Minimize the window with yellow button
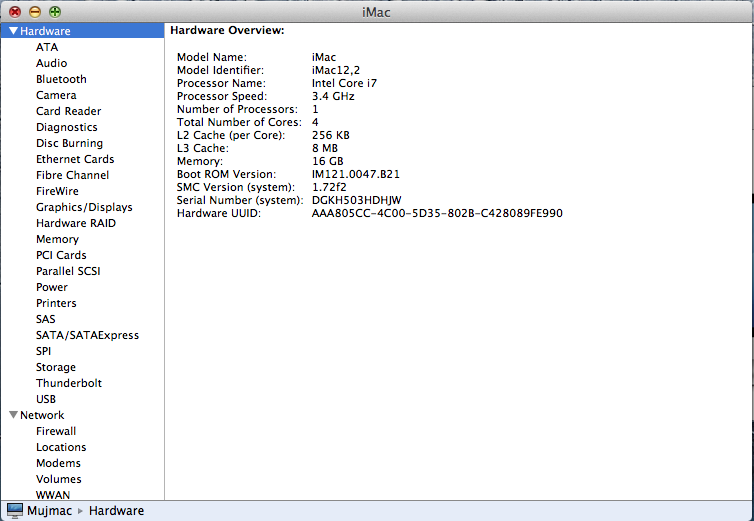The height and width of the screenshot is (521, 754). point(35,12)
